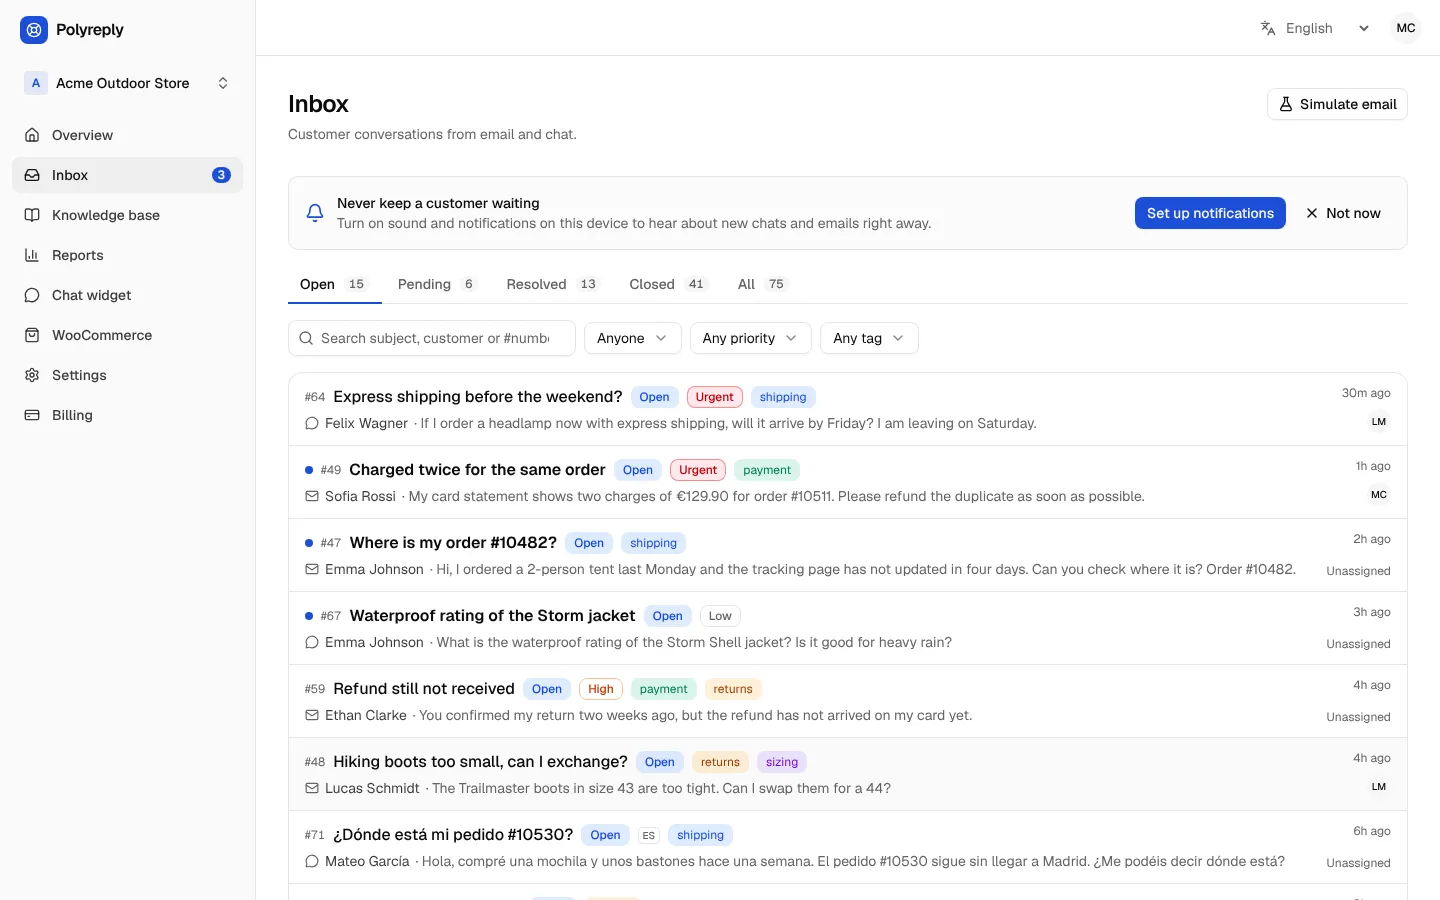
Task: Click the email icon beside Lucas Schmidt
Action: coord(312,788)
